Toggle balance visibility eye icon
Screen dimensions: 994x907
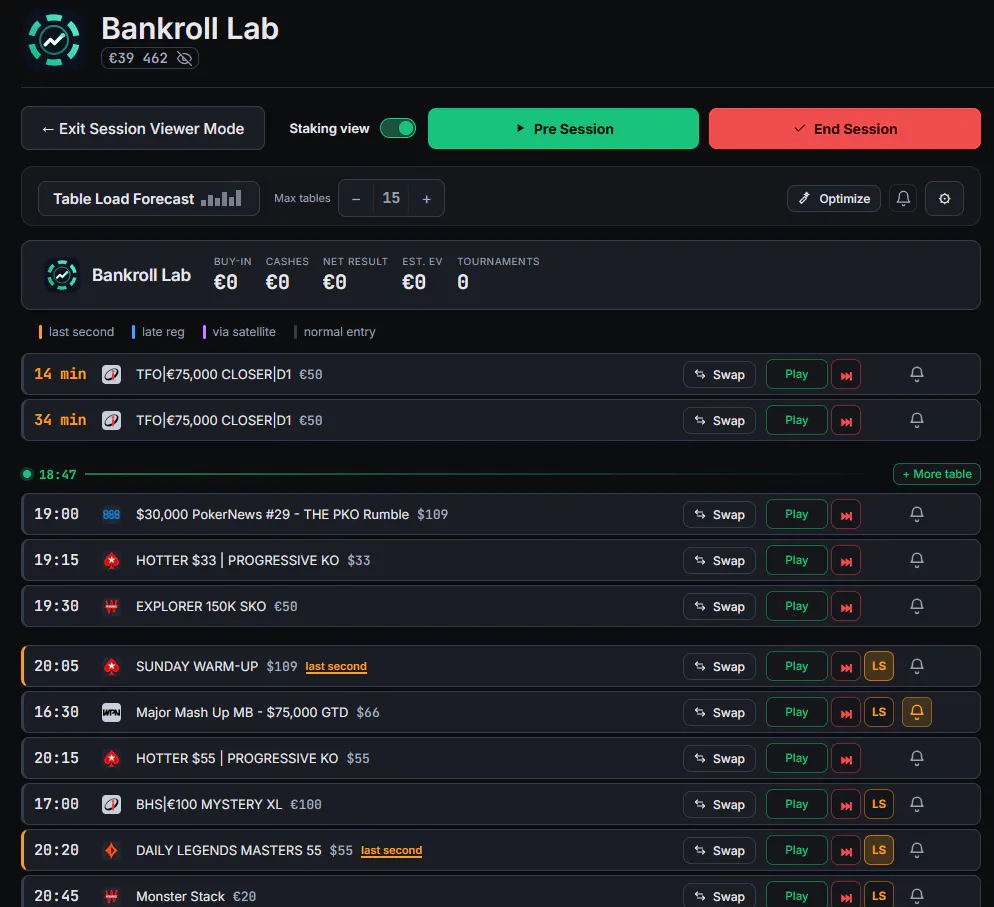[x=184, y=58]
